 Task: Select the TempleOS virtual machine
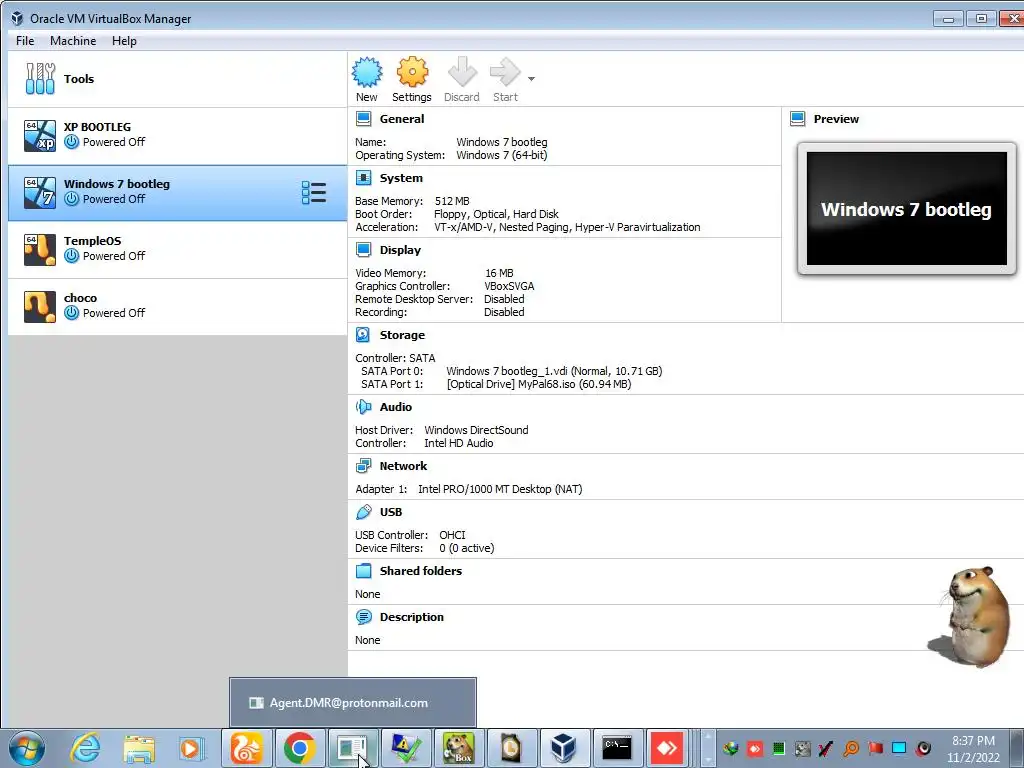[x=177, y=250]
